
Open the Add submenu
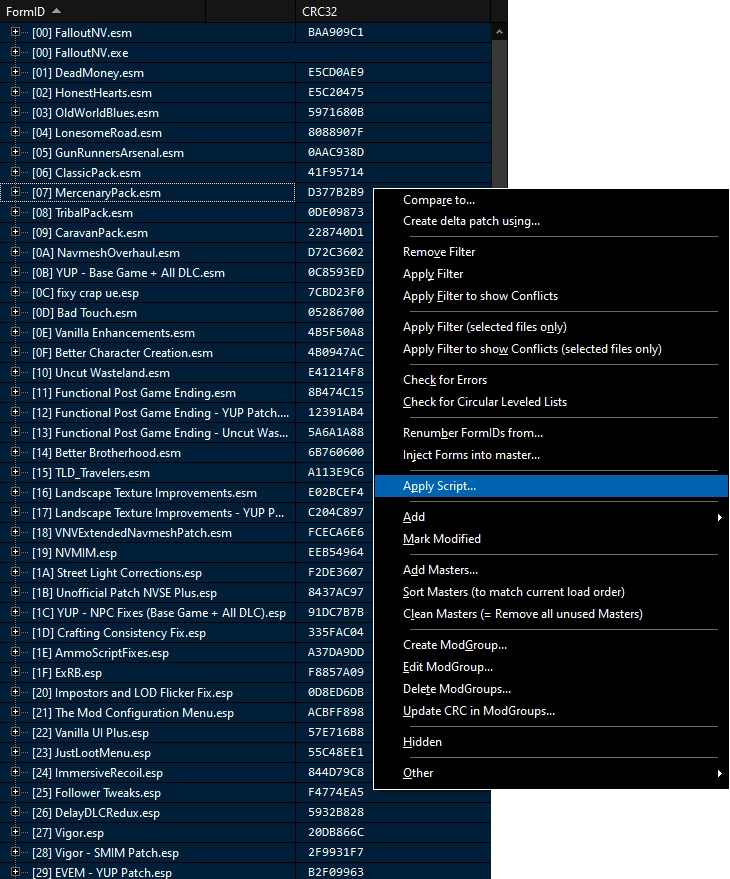(414, 517)
